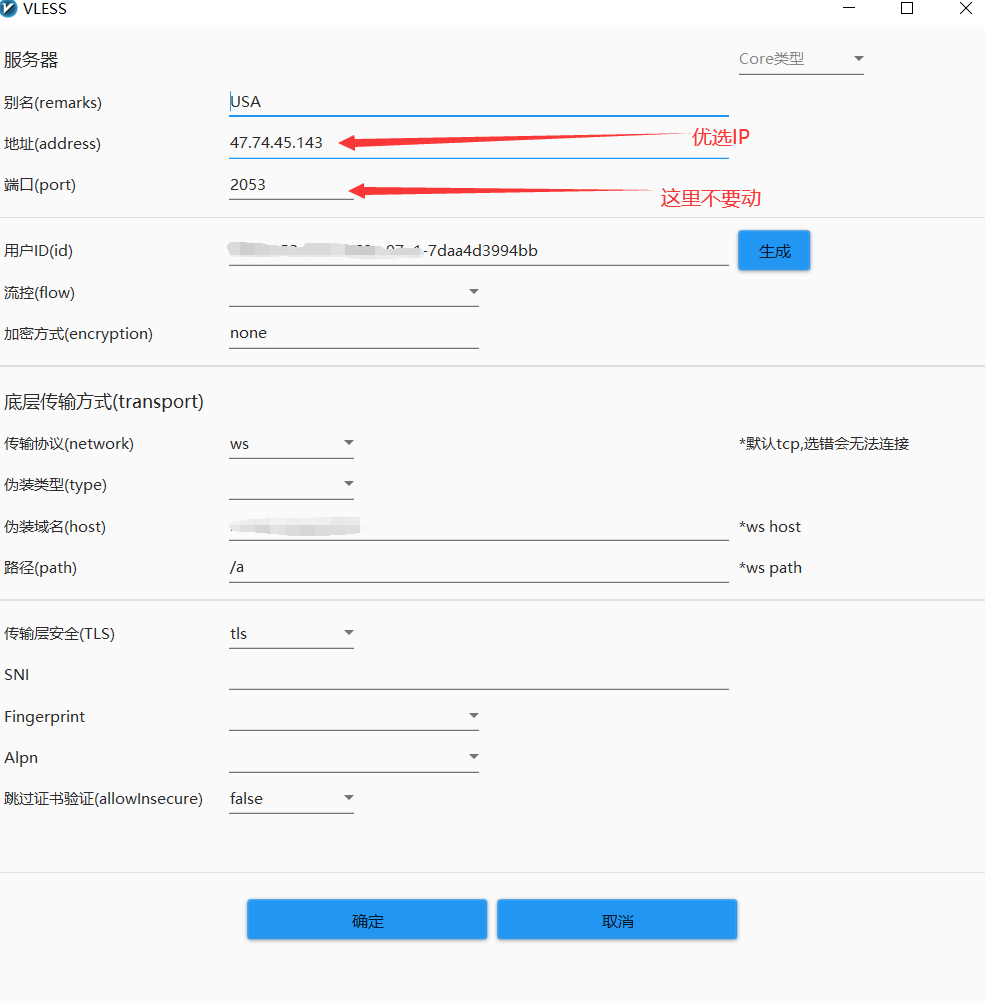The width and height of the screenshot is (985, 1003).
Task: Toggle the allowInsecure dropdown showing false
Action: (x=291, y=798)
